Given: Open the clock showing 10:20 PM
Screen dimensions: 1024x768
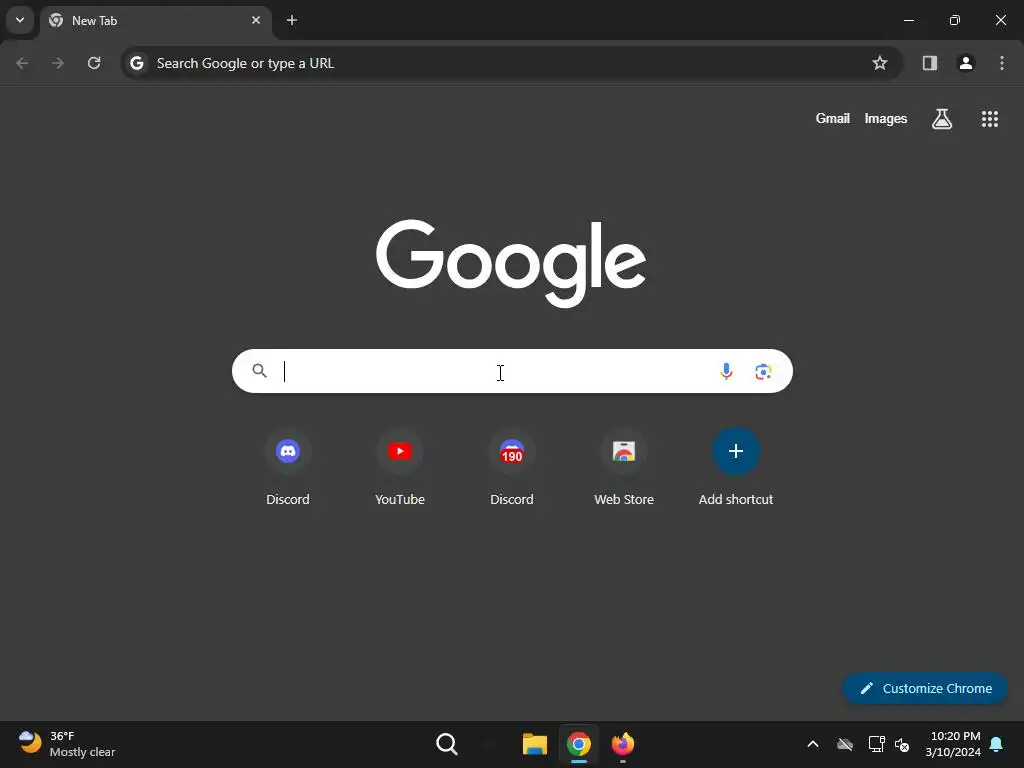Looking at the screenshot, I should coord(953,744).
